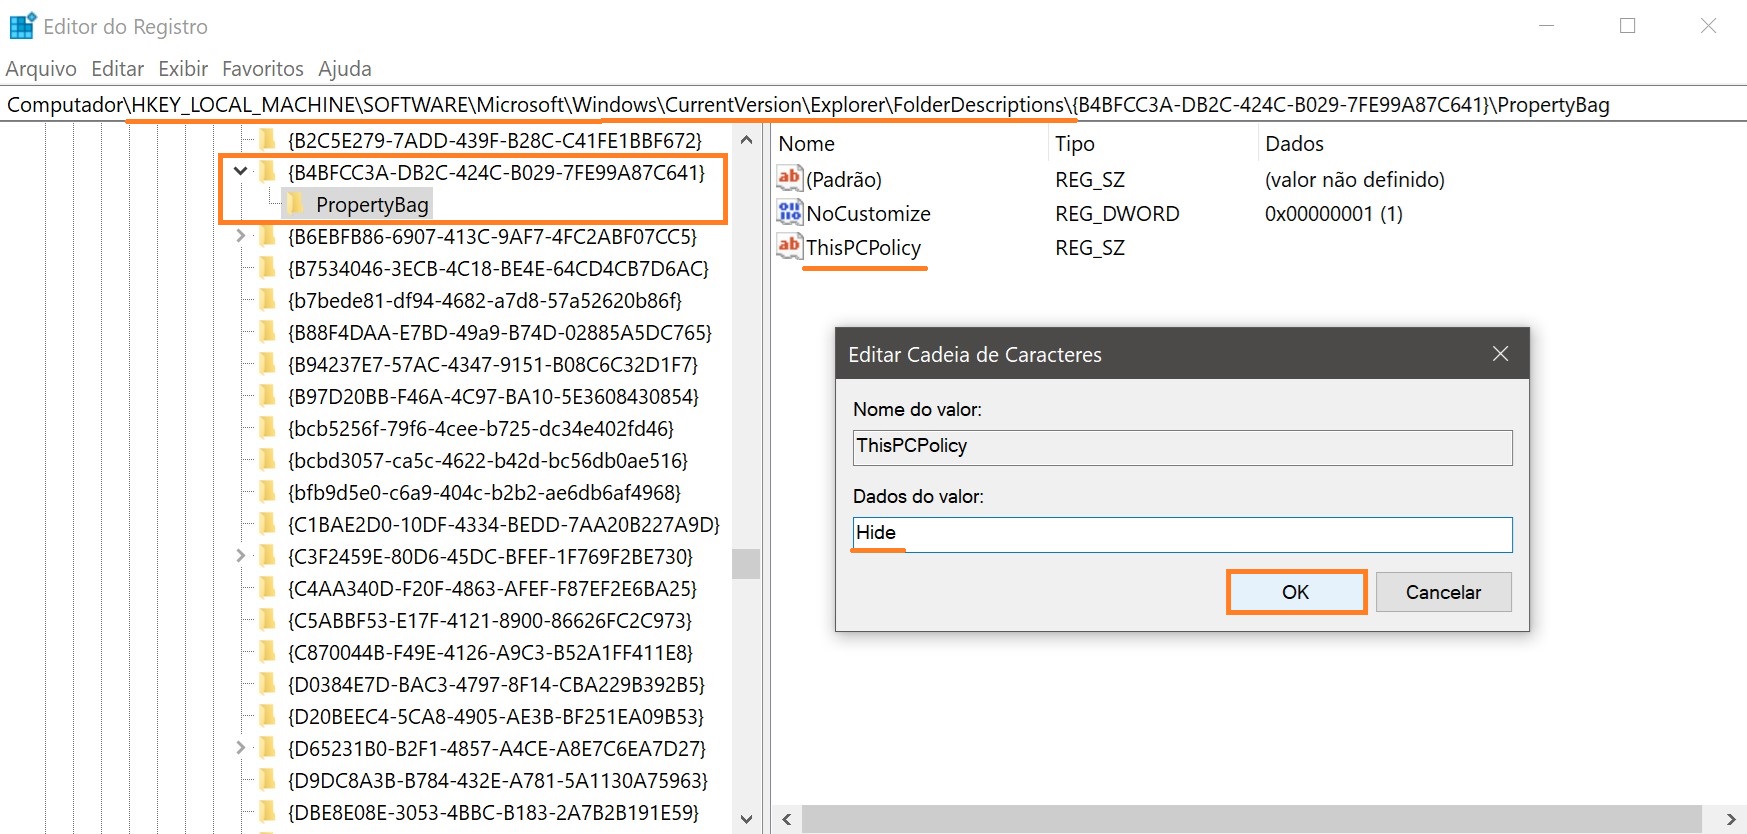This screenshot has width=1747, height=834.
Task: Select the PropertyBag subkey
Action: point(372,205)
